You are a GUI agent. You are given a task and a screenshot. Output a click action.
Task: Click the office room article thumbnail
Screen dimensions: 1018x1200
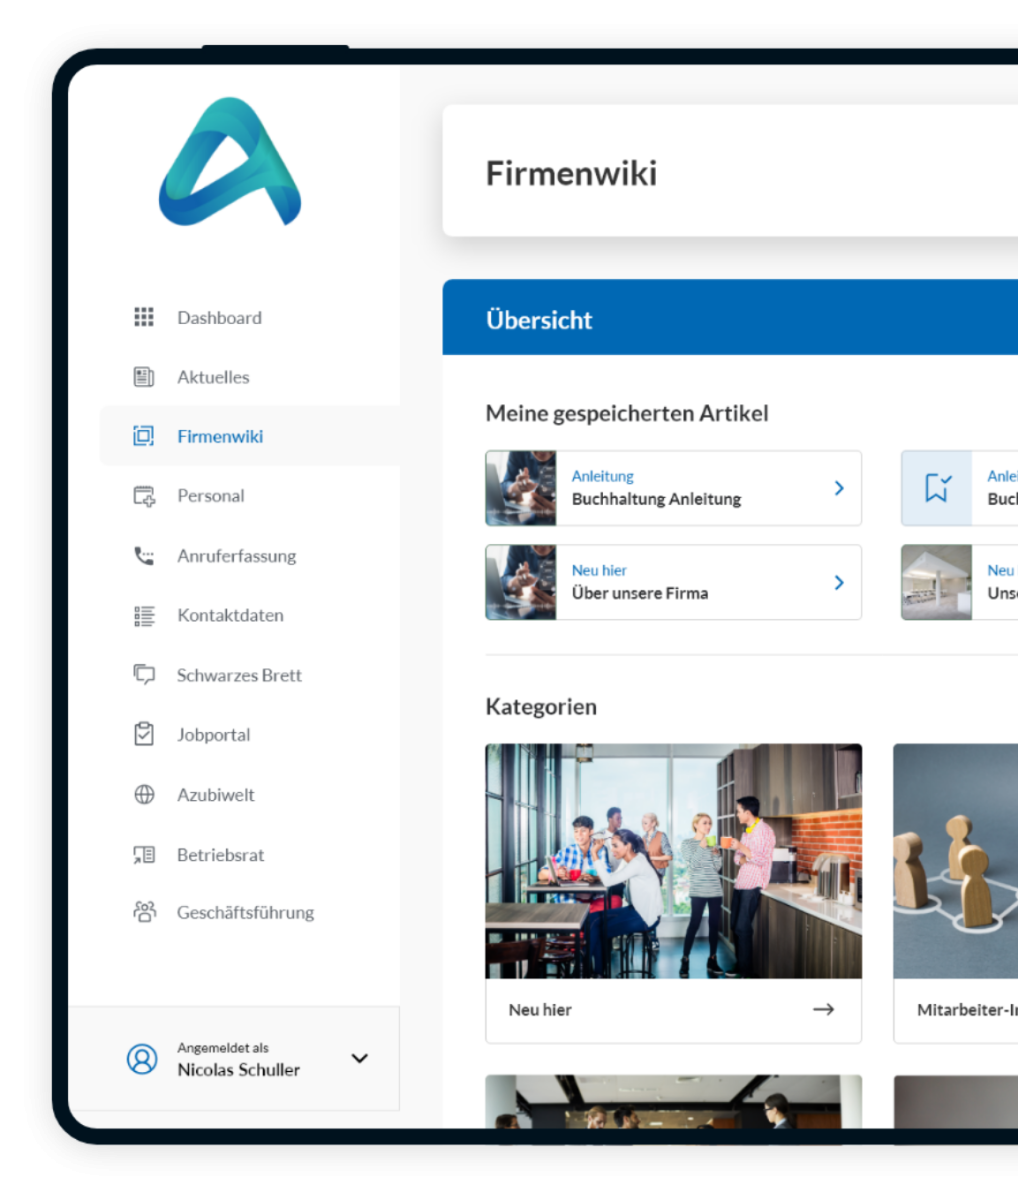[937, 582]
